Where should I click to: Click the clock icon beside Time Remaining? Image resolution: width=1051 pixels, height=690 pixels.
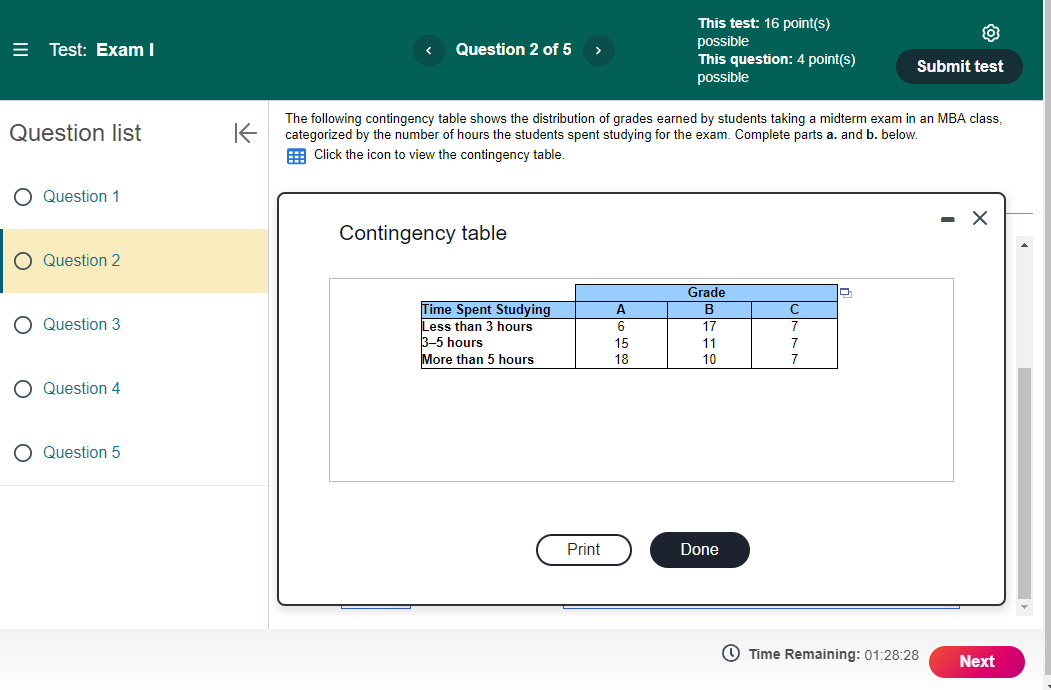[729, 654]
